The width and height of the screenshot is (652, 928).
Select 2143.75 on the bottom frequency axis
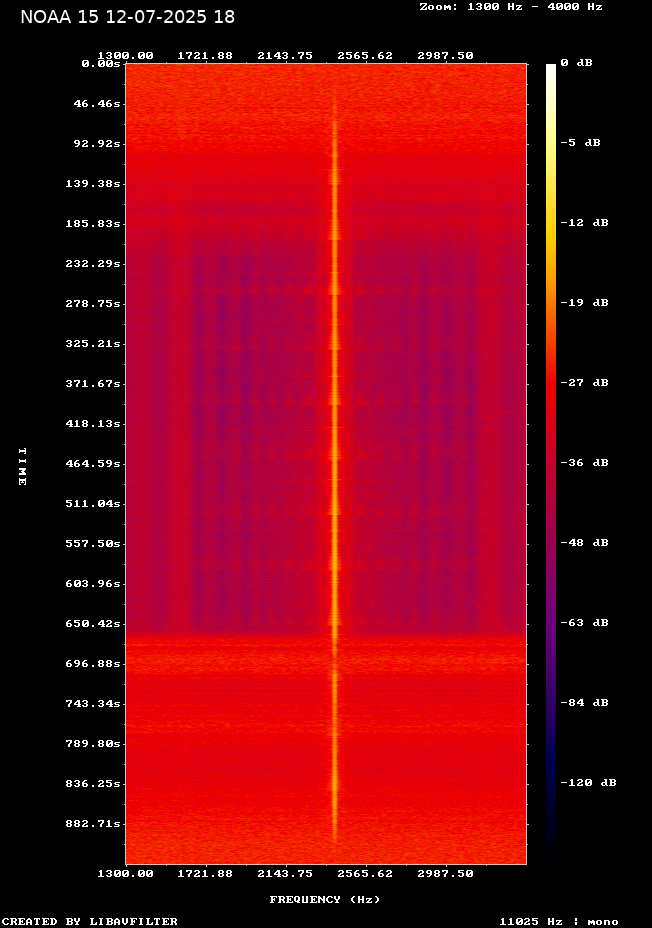click(x=285, y=874)
